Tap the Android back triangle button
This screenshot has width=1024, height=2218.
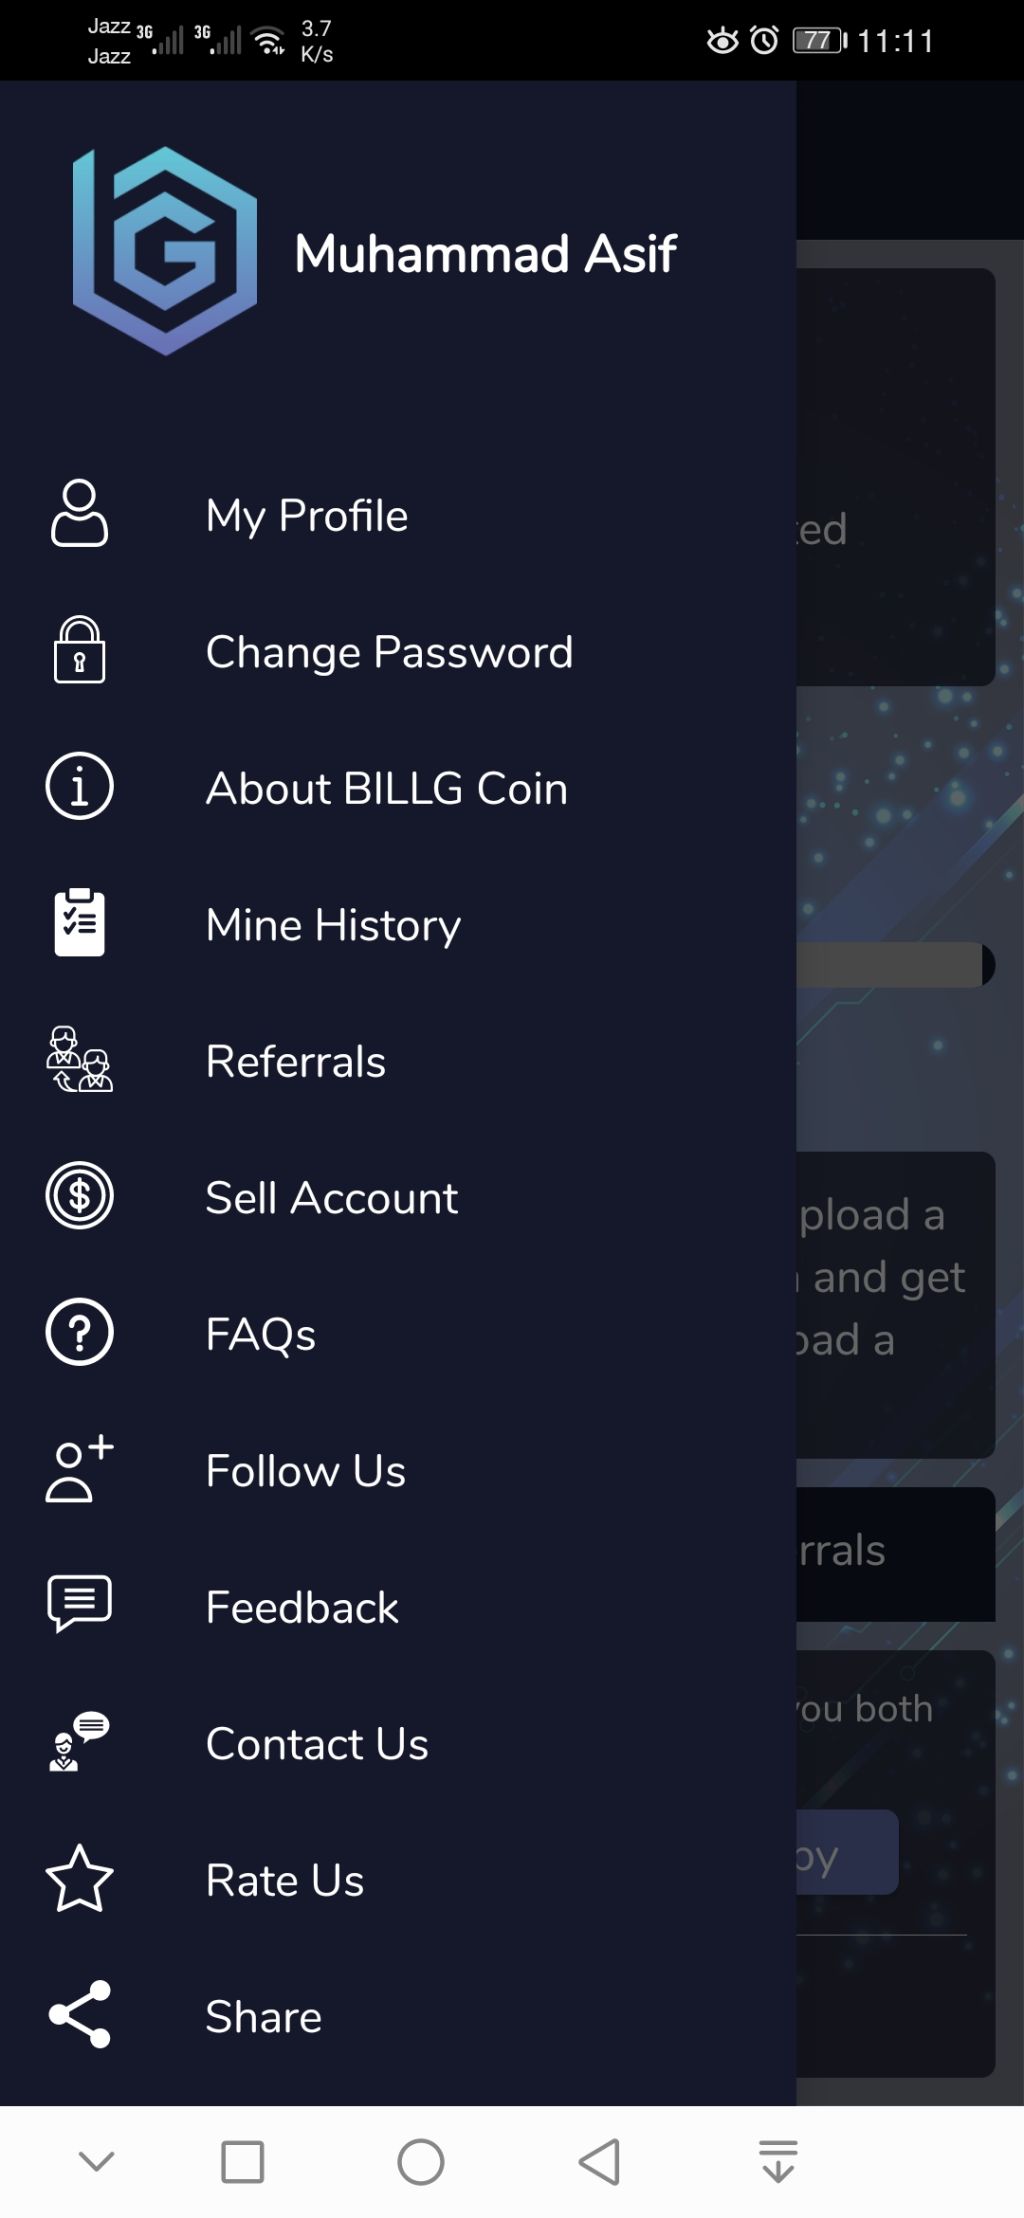pyautogui.click(x=599, y=2162)
